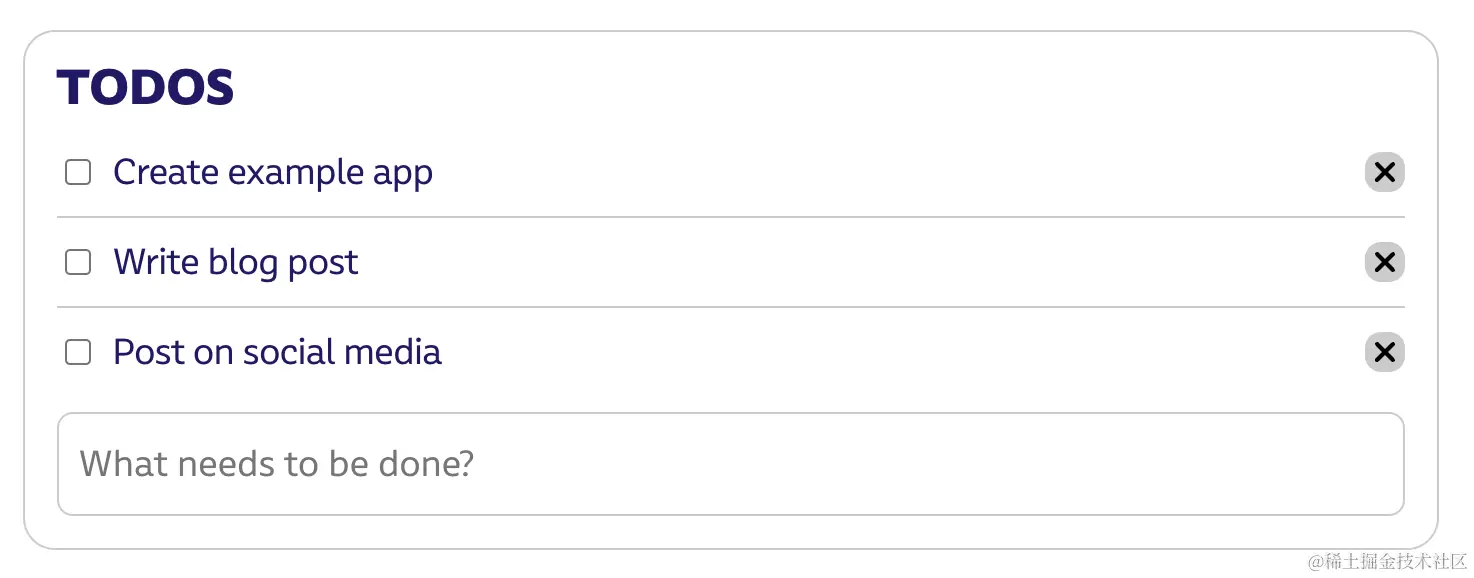Viewport: 1474px width, 578px height.
Task: Check off 'Create example app'
Action: 78,172
